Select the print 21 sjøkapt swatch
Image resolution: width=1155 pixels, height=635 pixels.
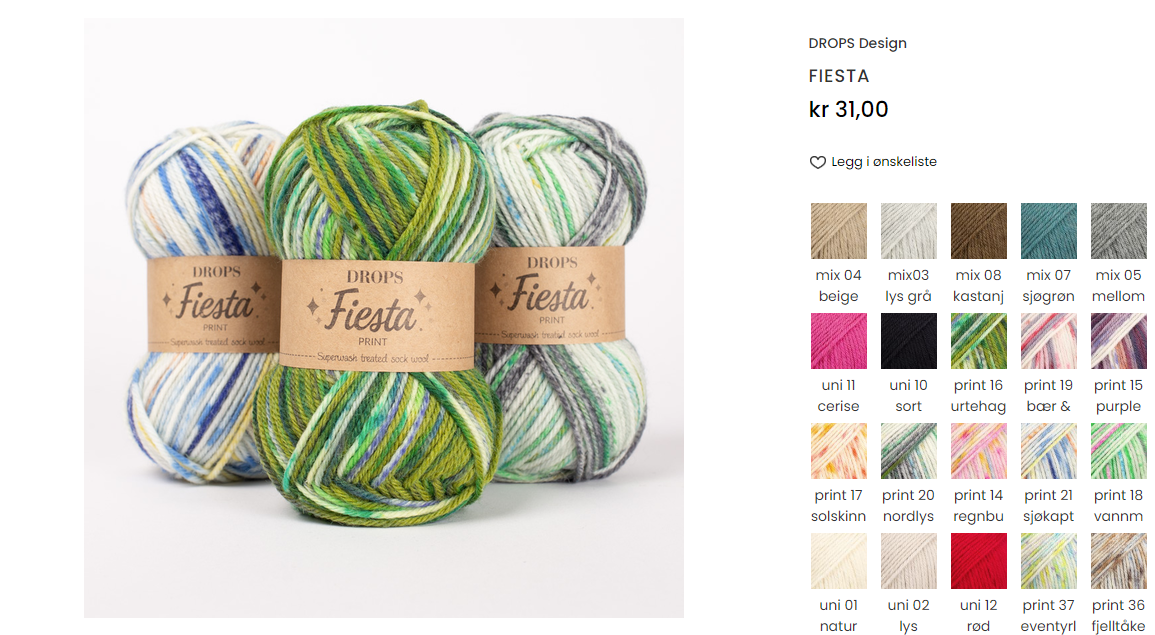(1048, 451)
